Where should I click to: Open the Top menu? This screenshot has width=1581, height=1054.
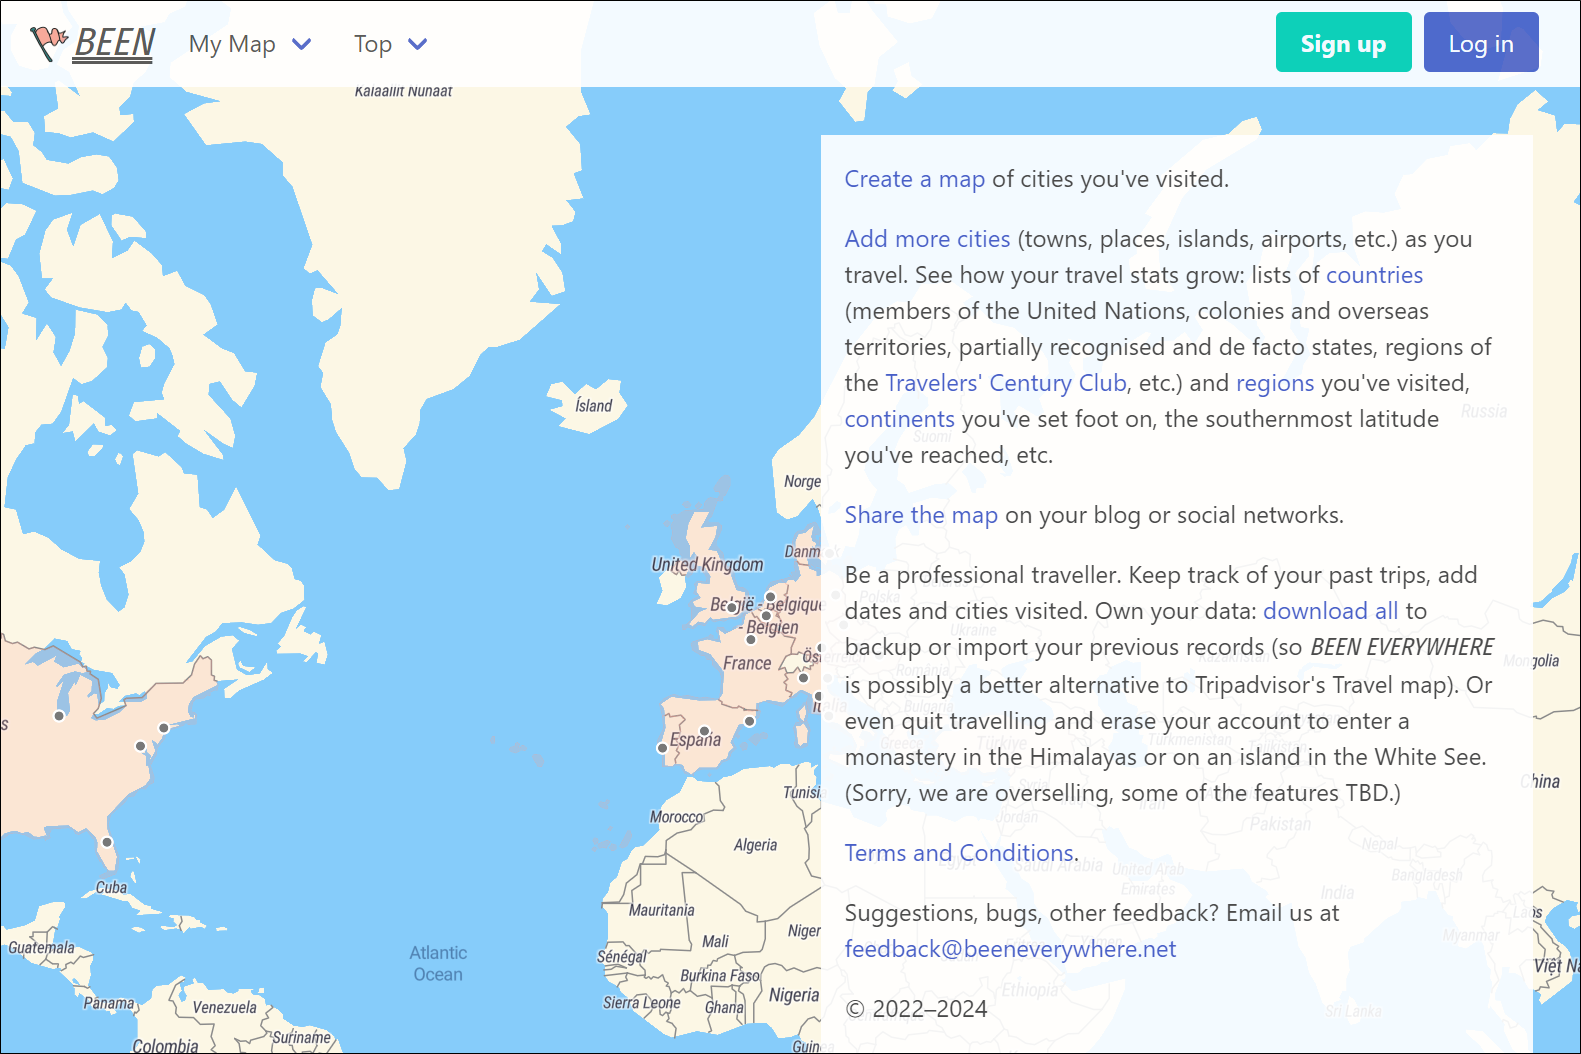point(390,44)
